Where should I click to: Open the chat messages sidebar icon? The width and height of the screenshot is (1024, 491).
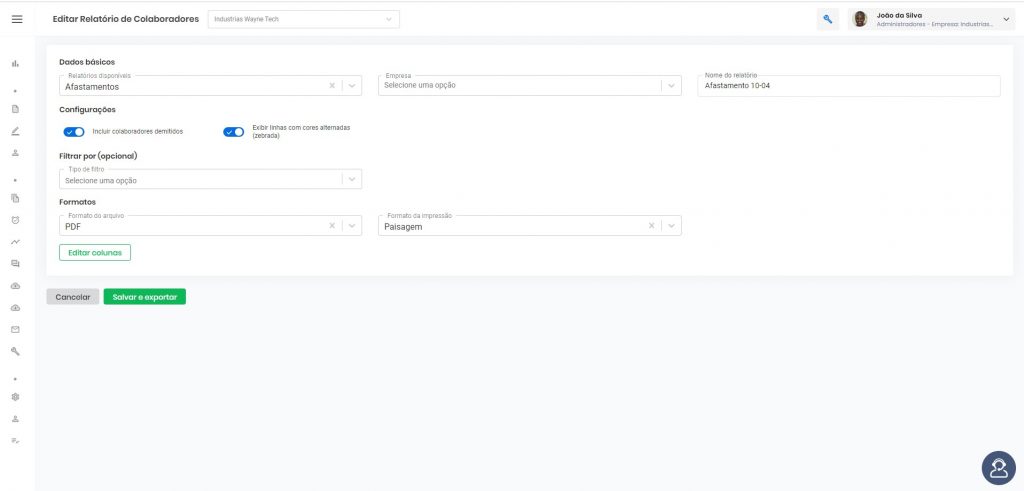click(x=15, y=263)
